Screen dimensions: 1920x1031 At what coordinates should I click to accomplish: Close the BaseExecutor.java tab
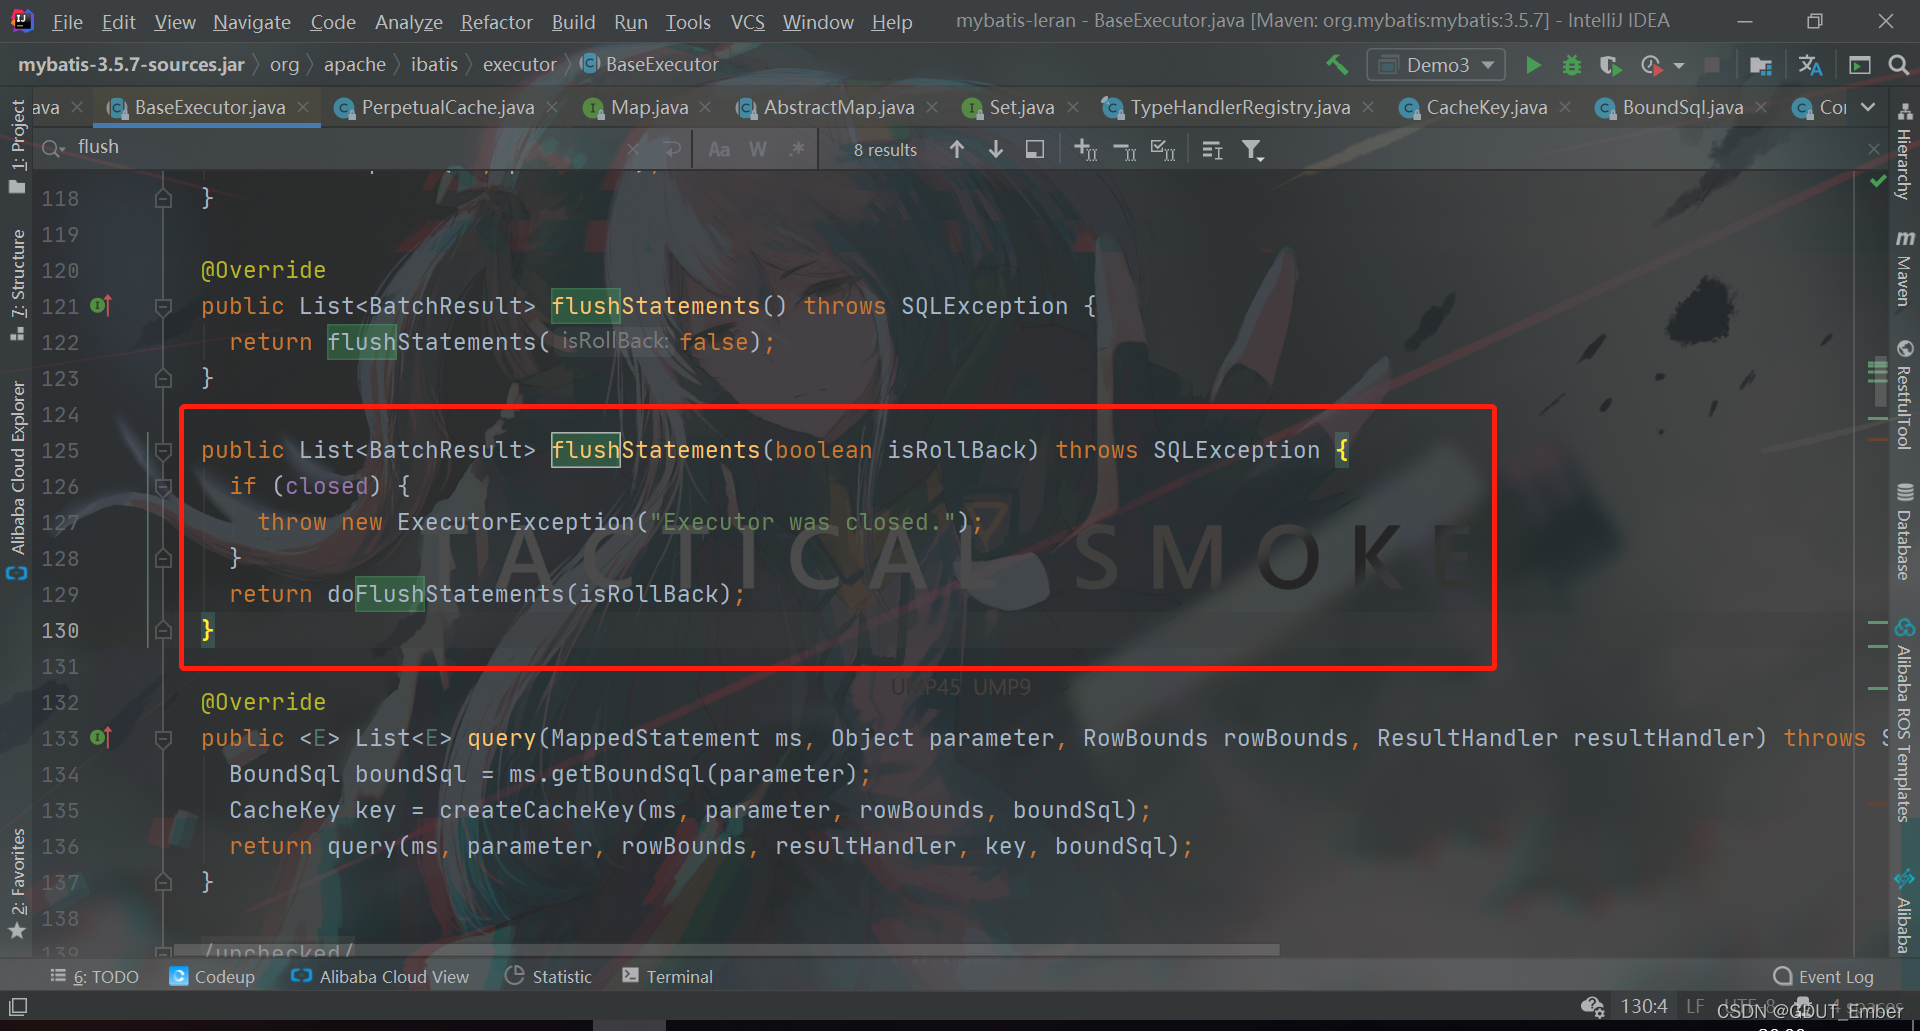[x=303, y=107]
